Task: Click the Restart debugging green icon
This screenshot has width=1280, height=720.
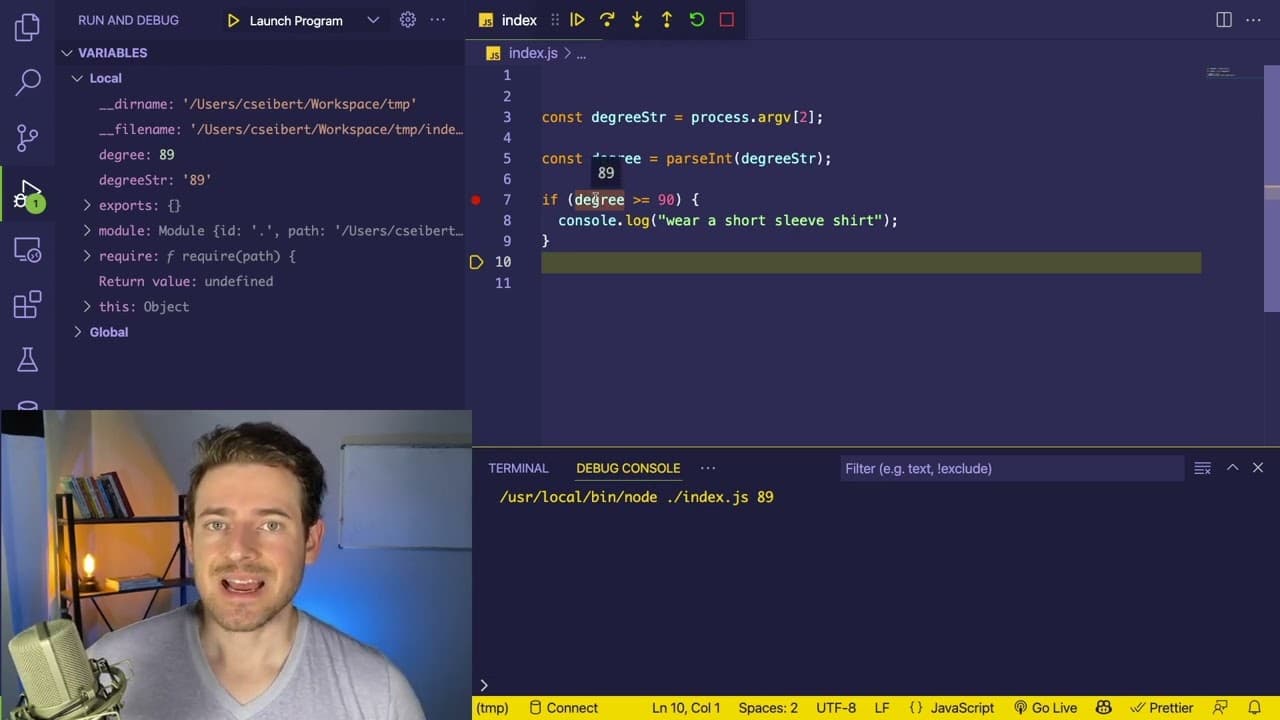Action: [x=697, y=20]
